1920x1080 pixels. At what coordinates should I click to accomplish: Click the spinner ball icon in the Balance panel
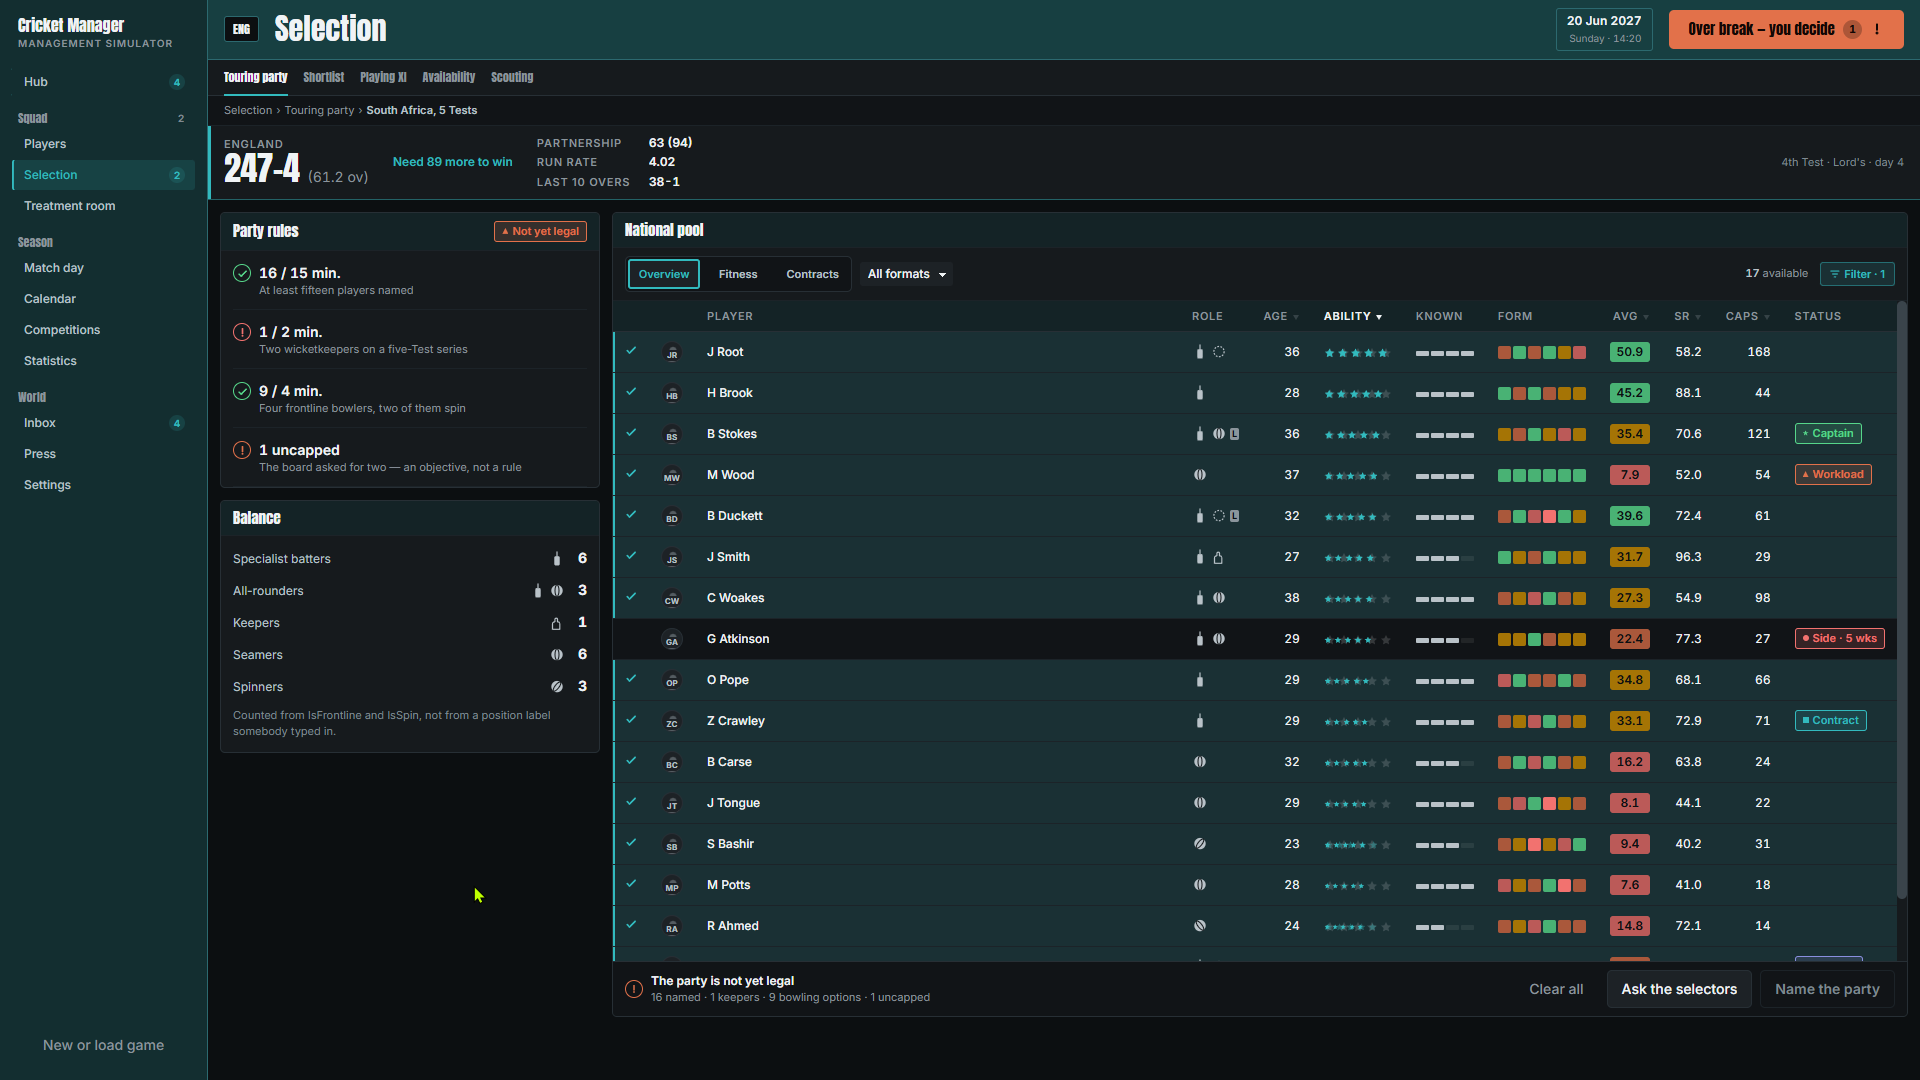pos(557,687)
